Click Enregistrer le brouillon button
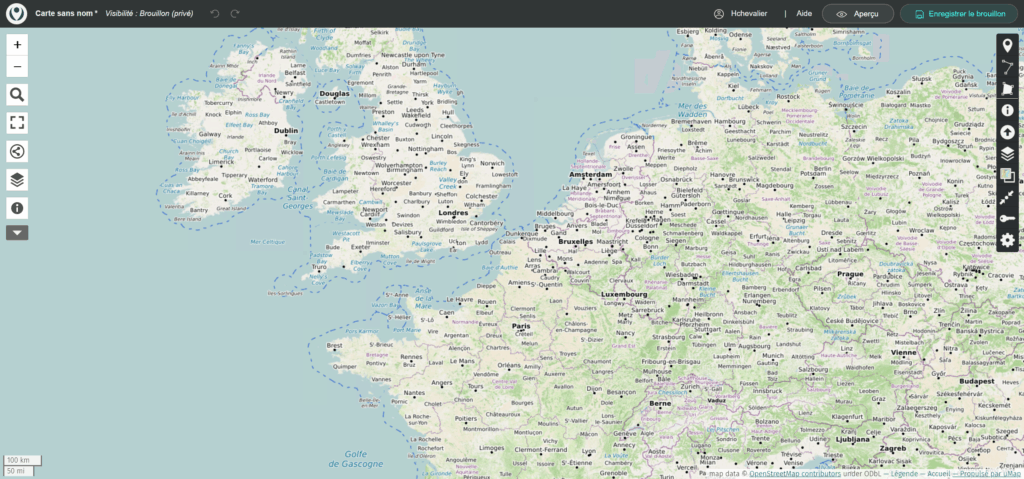 click(x=959, y=14)
